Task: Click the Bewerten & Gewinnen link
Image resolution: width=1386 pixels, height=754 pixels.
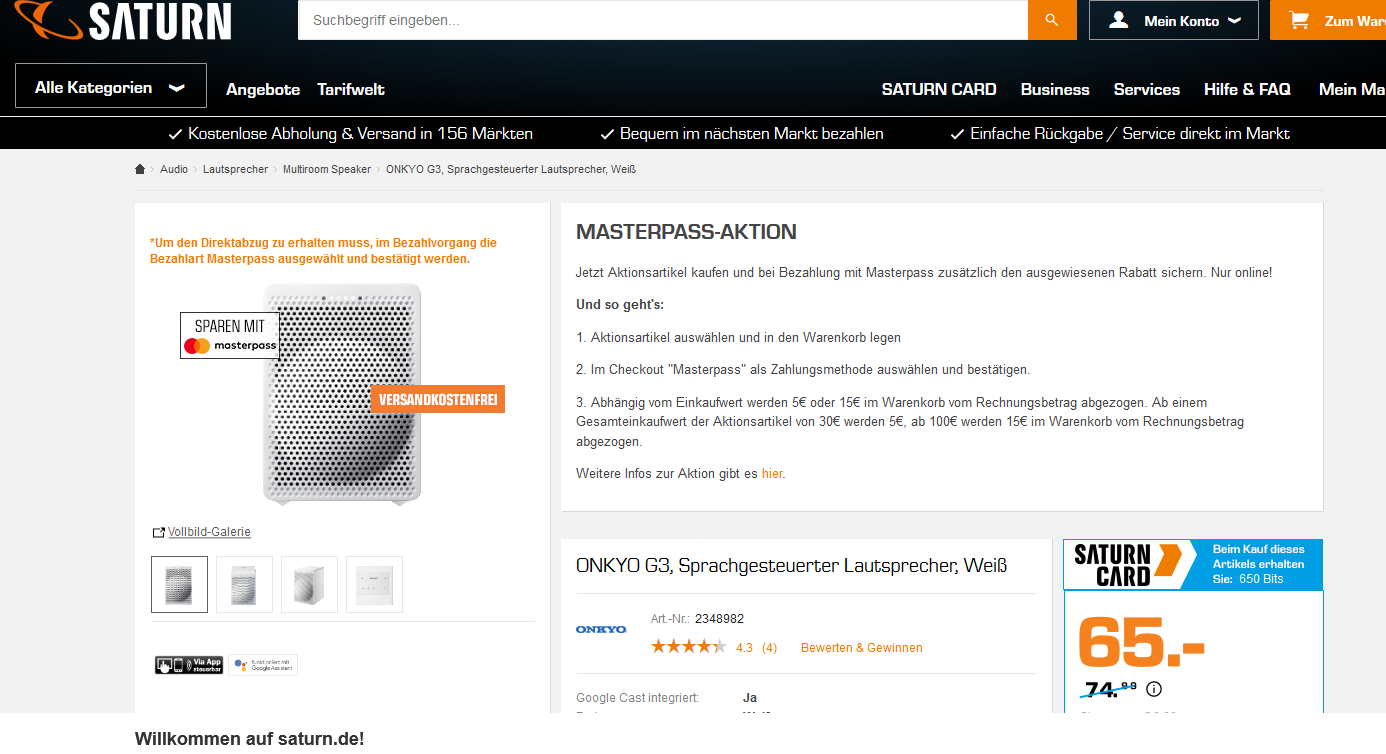Action: 861,648
